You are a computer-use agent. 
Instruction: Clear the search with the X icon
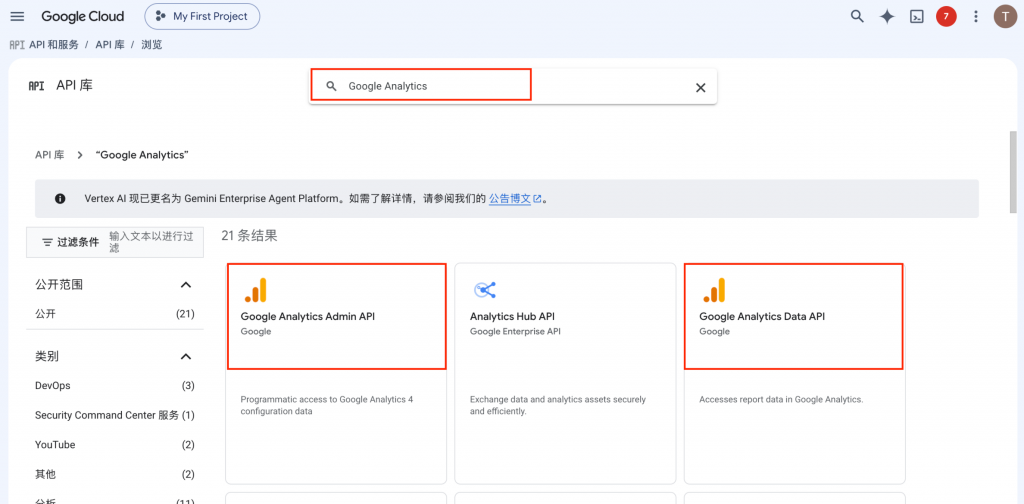(701, 87)
